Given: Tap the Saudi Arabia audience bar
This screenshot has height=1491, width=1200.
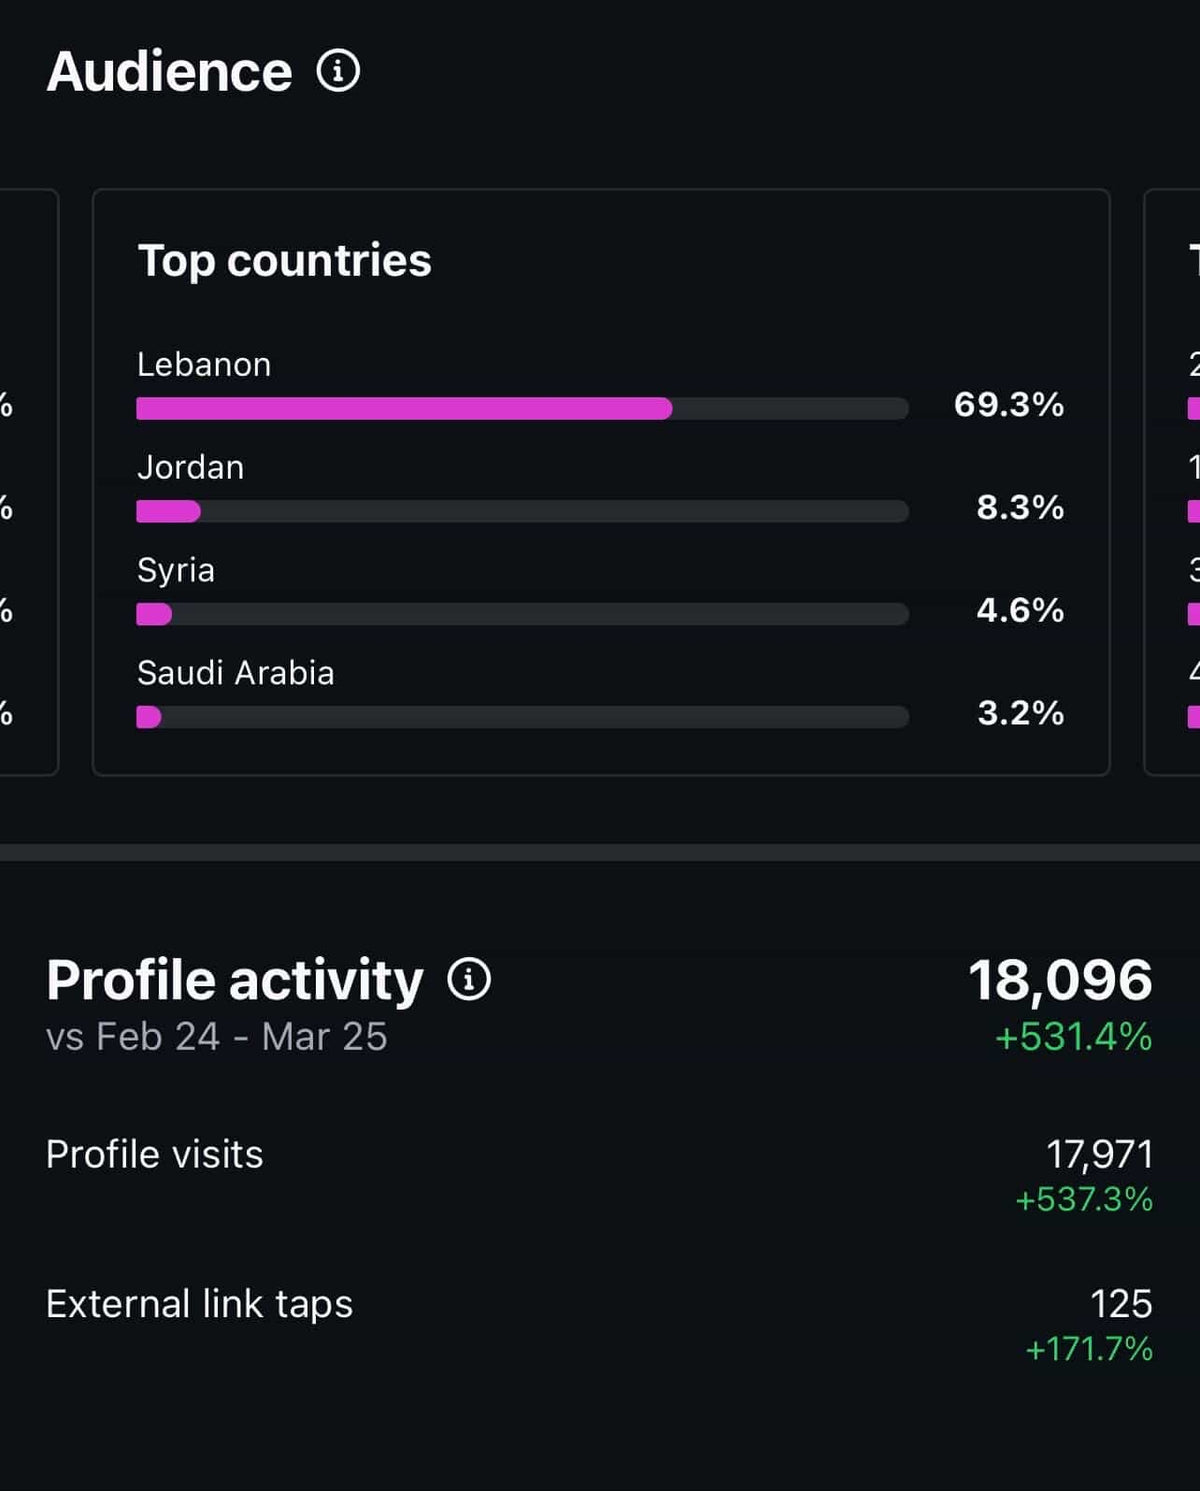Looking at the screenshot, I should pyautogui.click(x=522, y=717).
